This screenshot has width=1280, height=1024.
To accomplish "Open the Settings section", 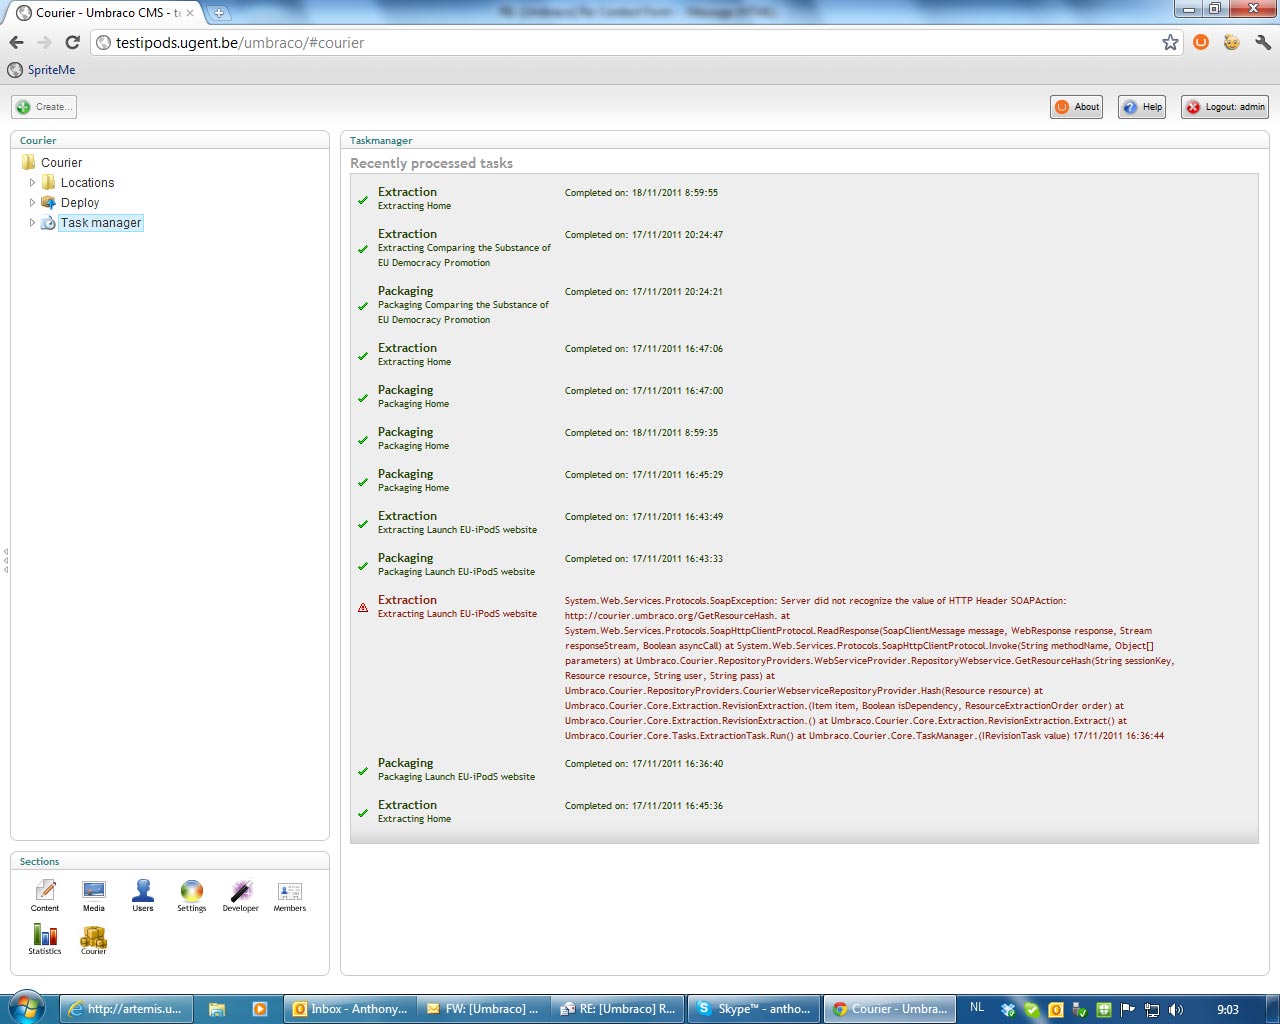I will click(x=192, y=895).
